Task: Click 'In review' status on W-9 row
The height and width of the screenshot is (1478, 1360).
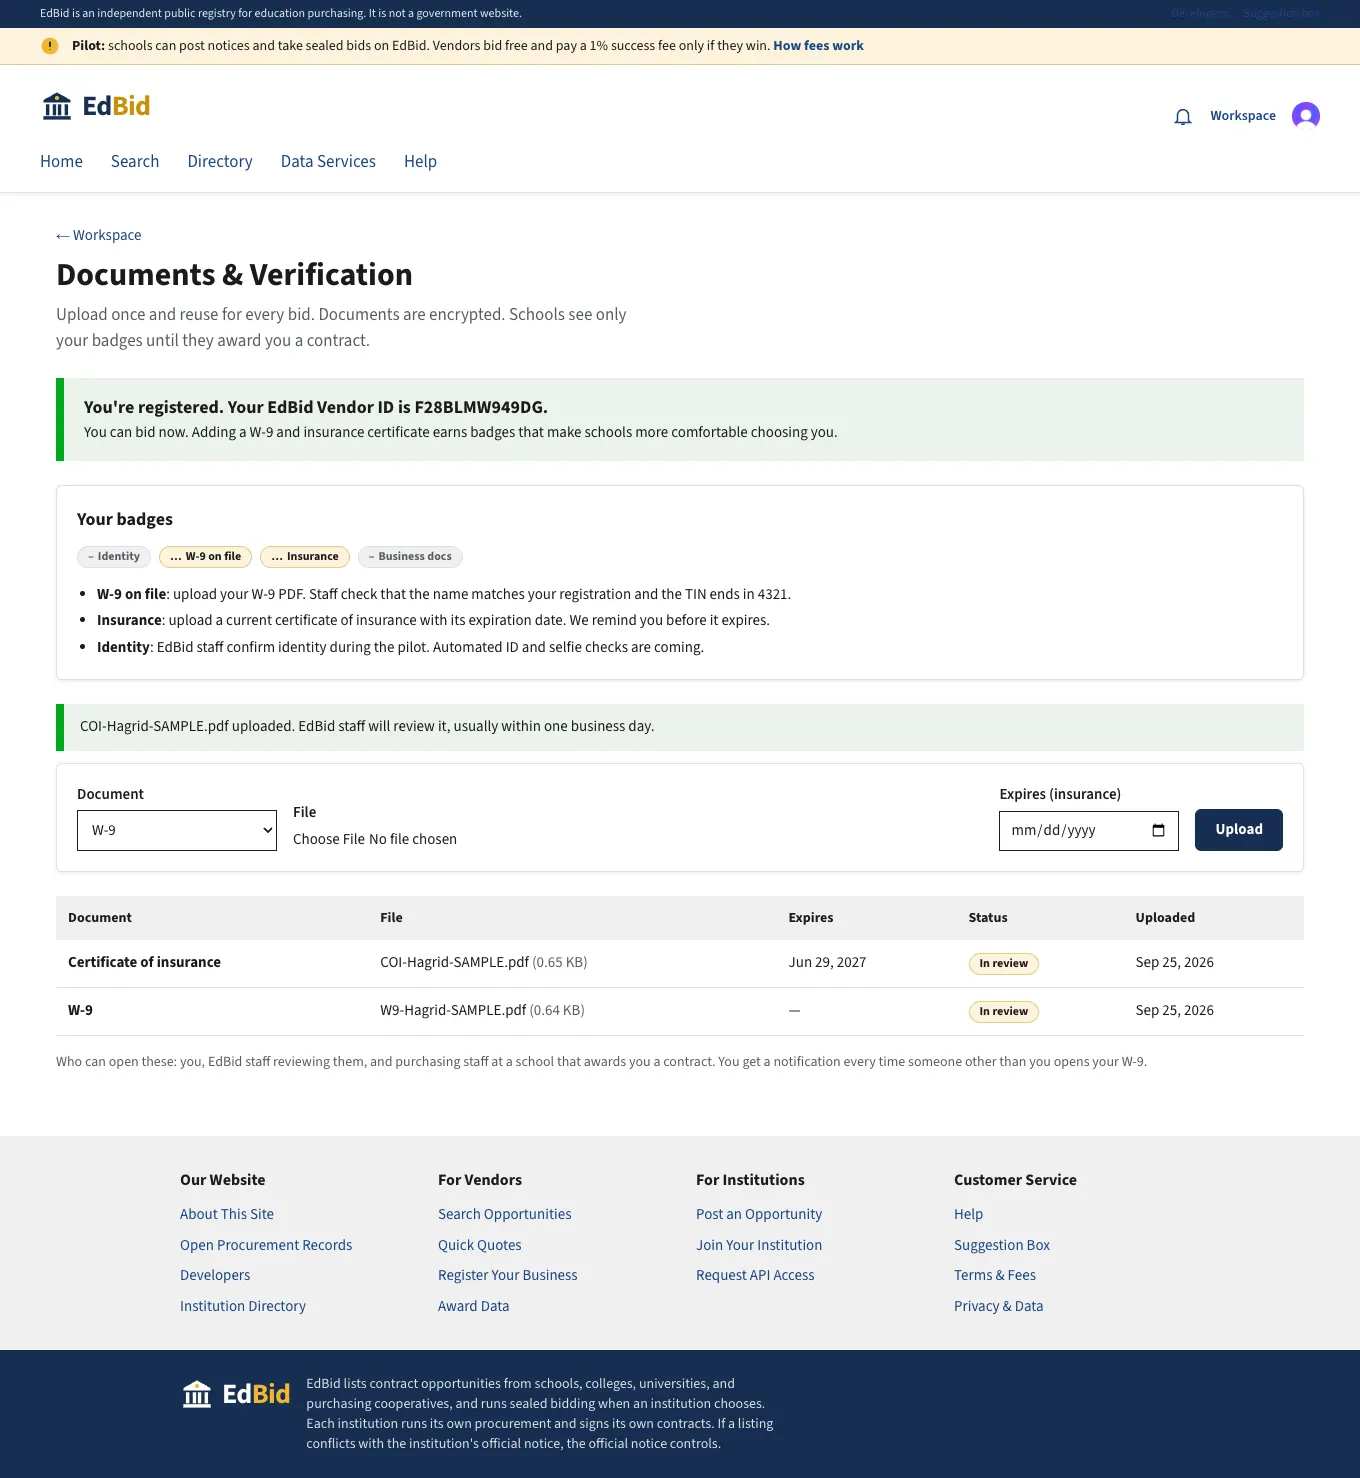Action: pyautogui.click(x=1004, y=1012)
